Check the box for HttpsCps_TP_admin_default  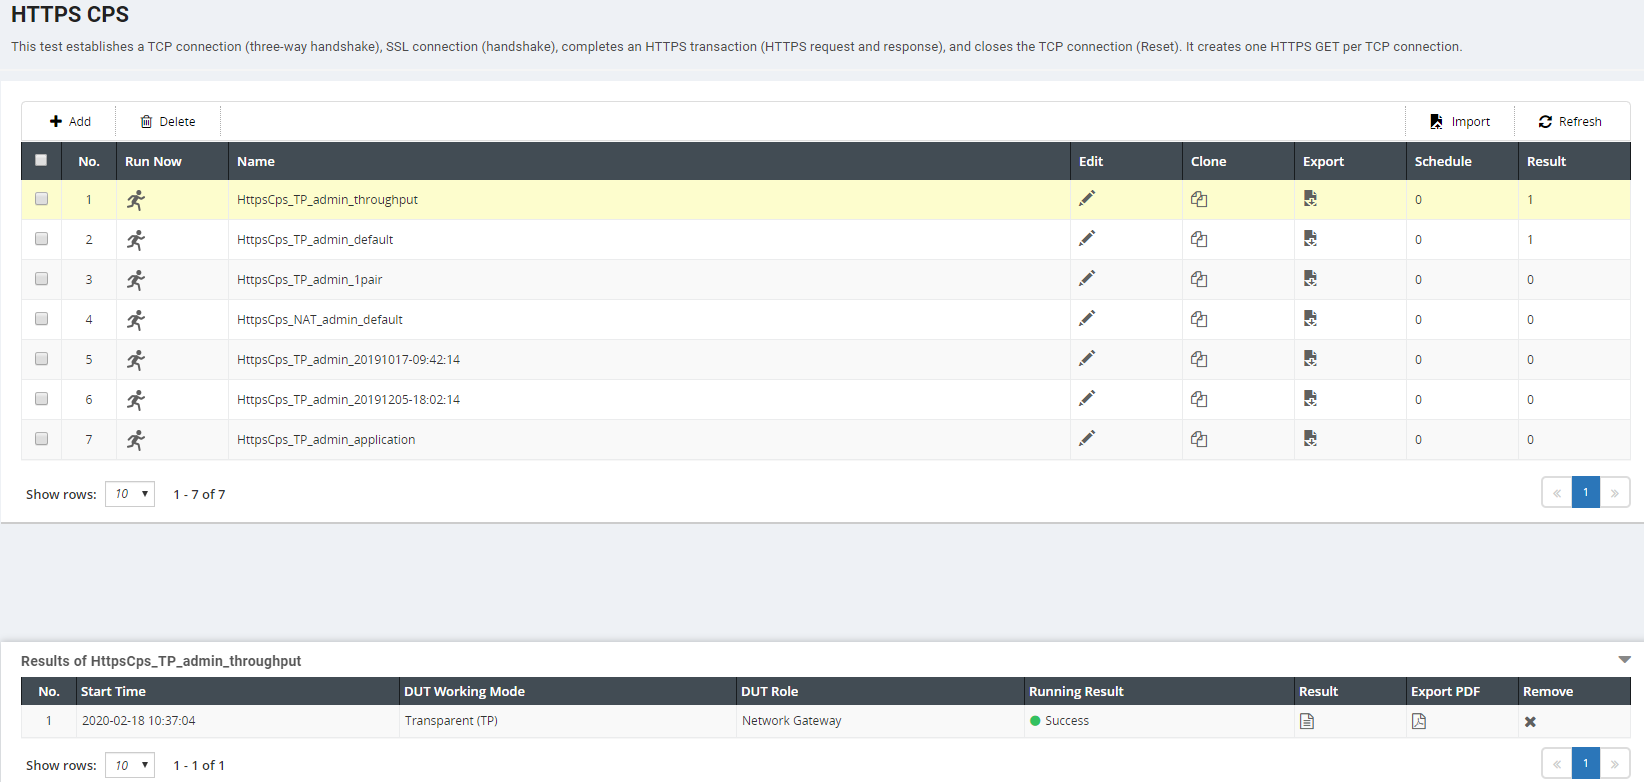click(41, 239)
